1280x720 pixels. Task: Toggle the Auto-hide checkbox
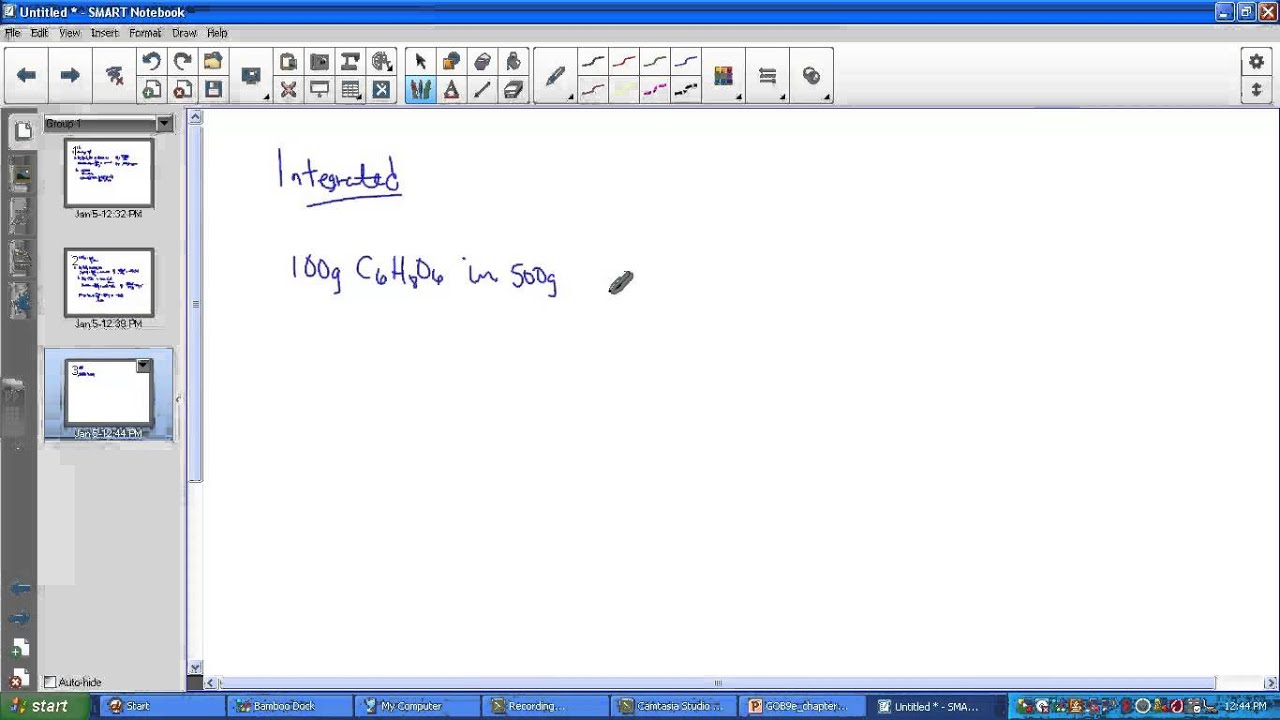[51, 682]
